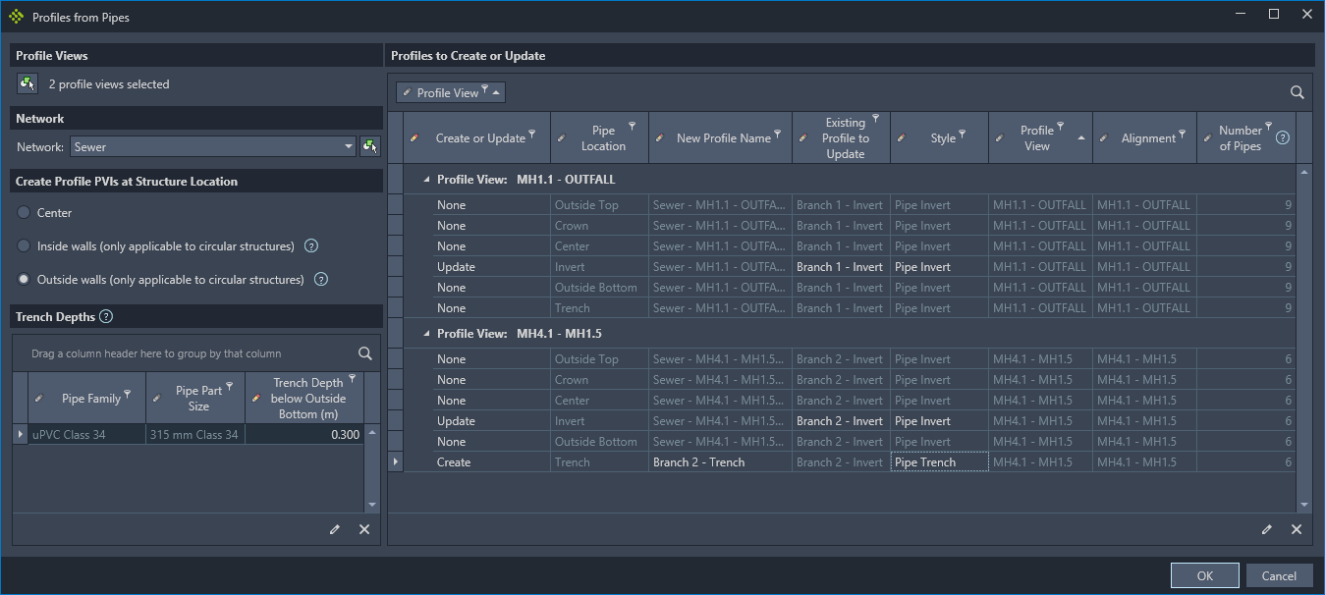This screenshot has width=1325, height=595.
Task: Click edit pencil below Trench Depths table
Action: 335,529
